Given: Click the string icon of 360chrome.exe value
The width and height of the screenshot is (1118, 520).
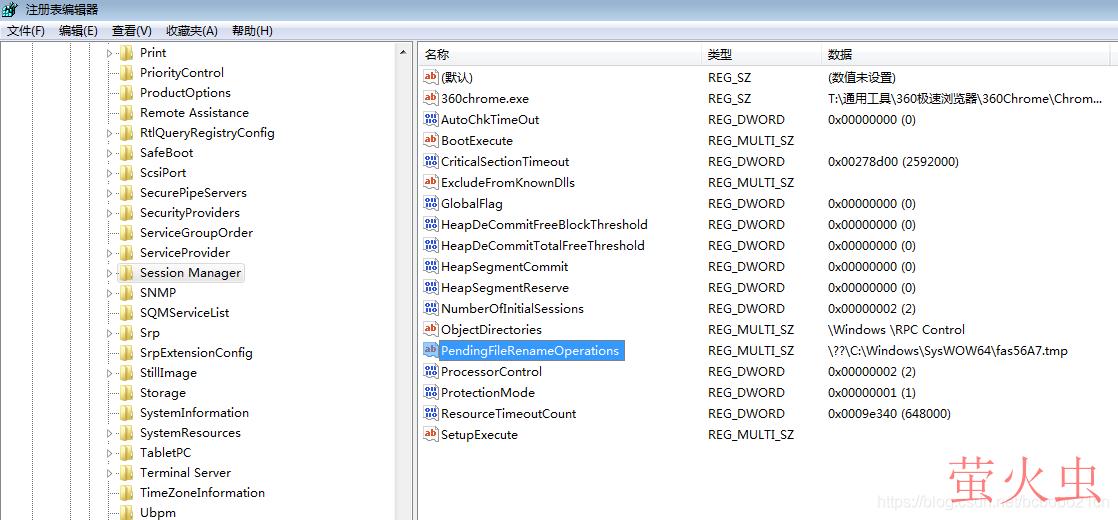Looking at the screenshot, I should 431,98.
